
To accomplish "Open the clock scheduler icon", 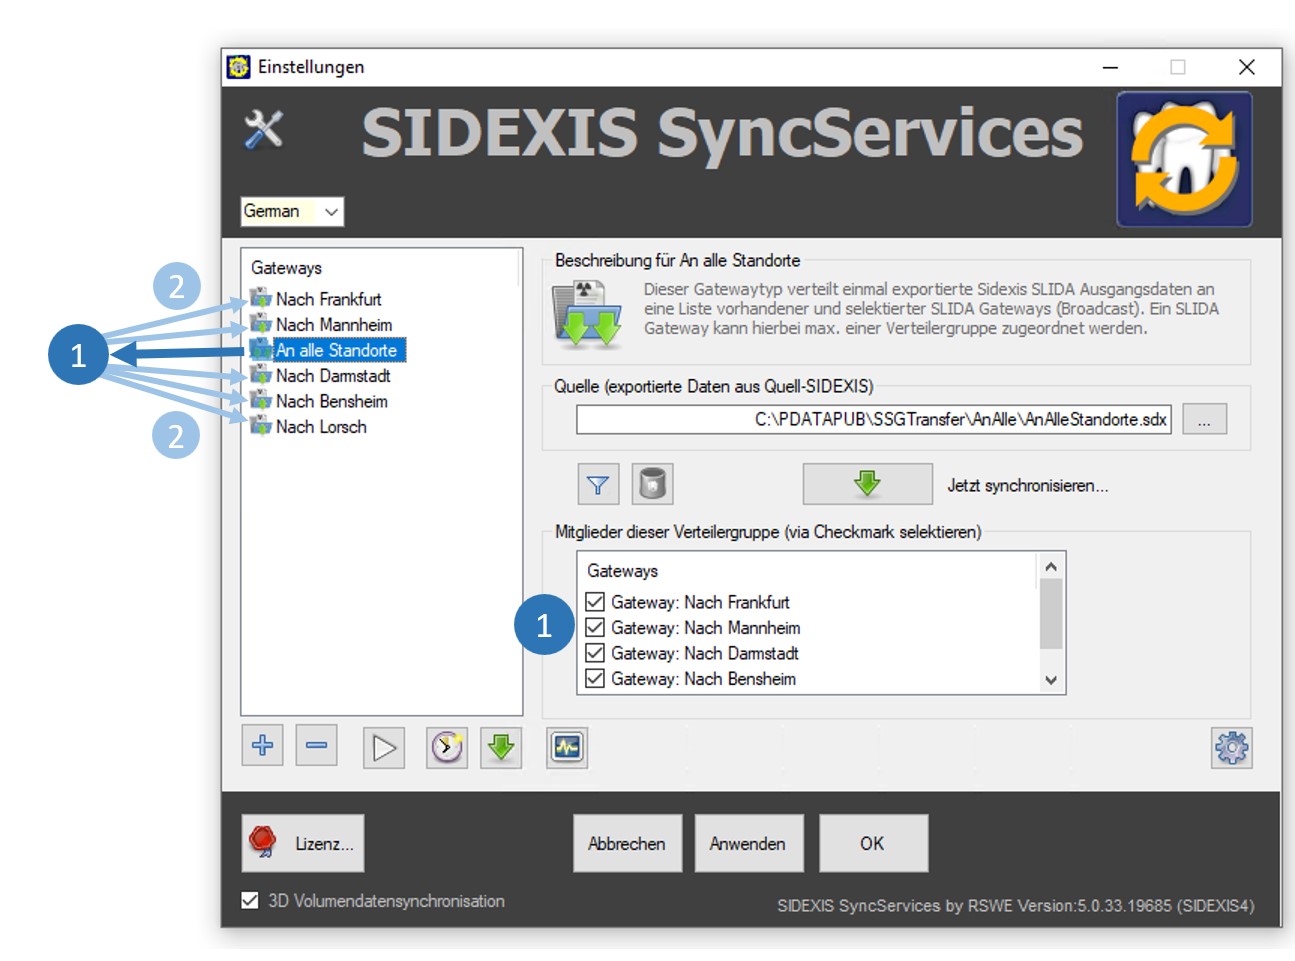I will 447,747.
